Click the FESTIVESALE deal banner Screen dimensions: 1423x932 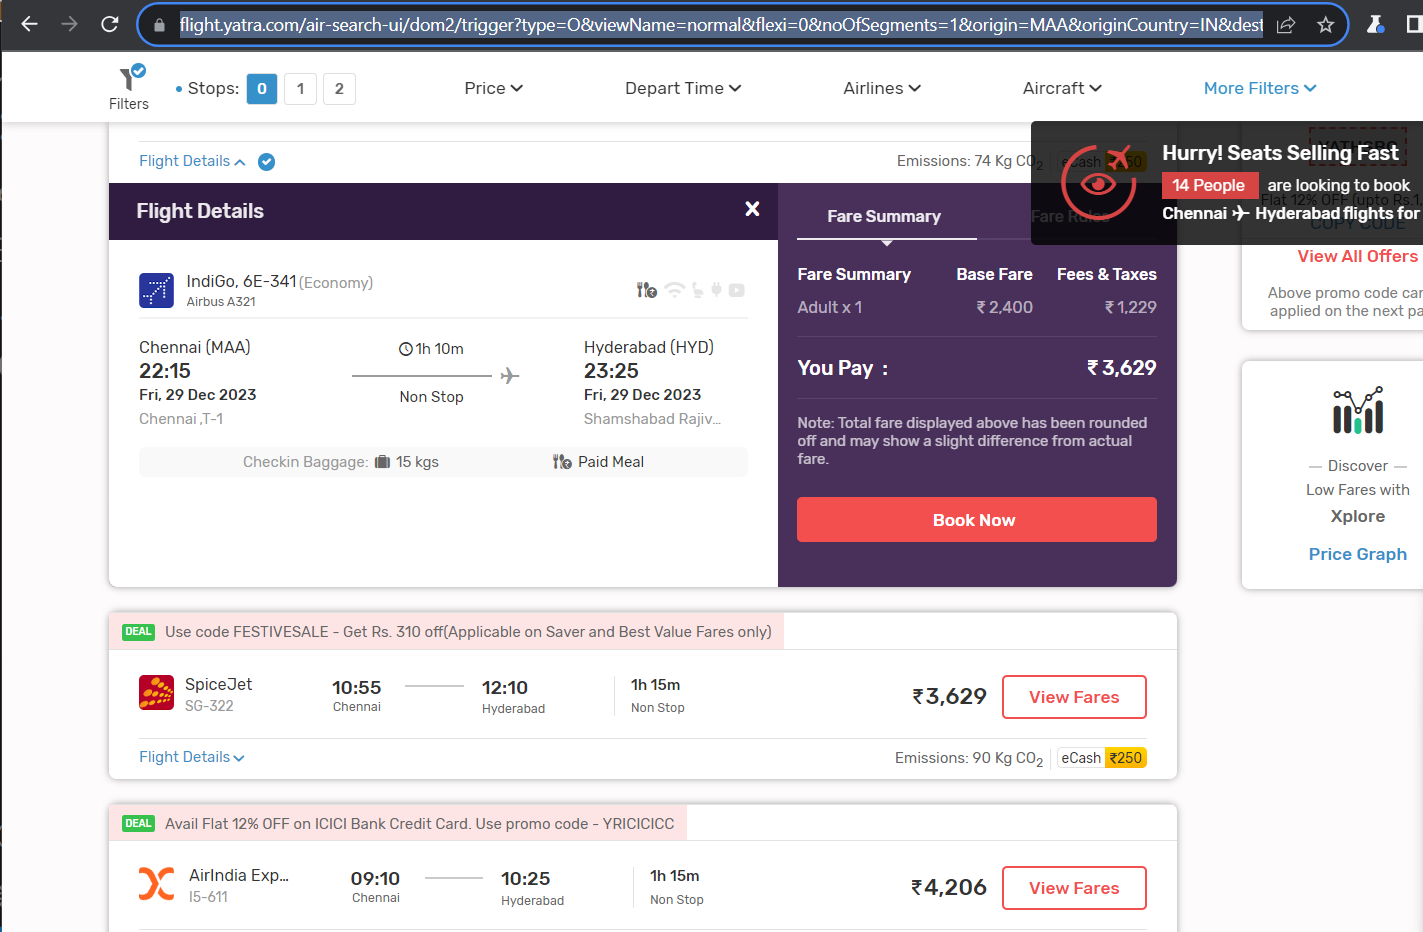[x=447, y=631]
